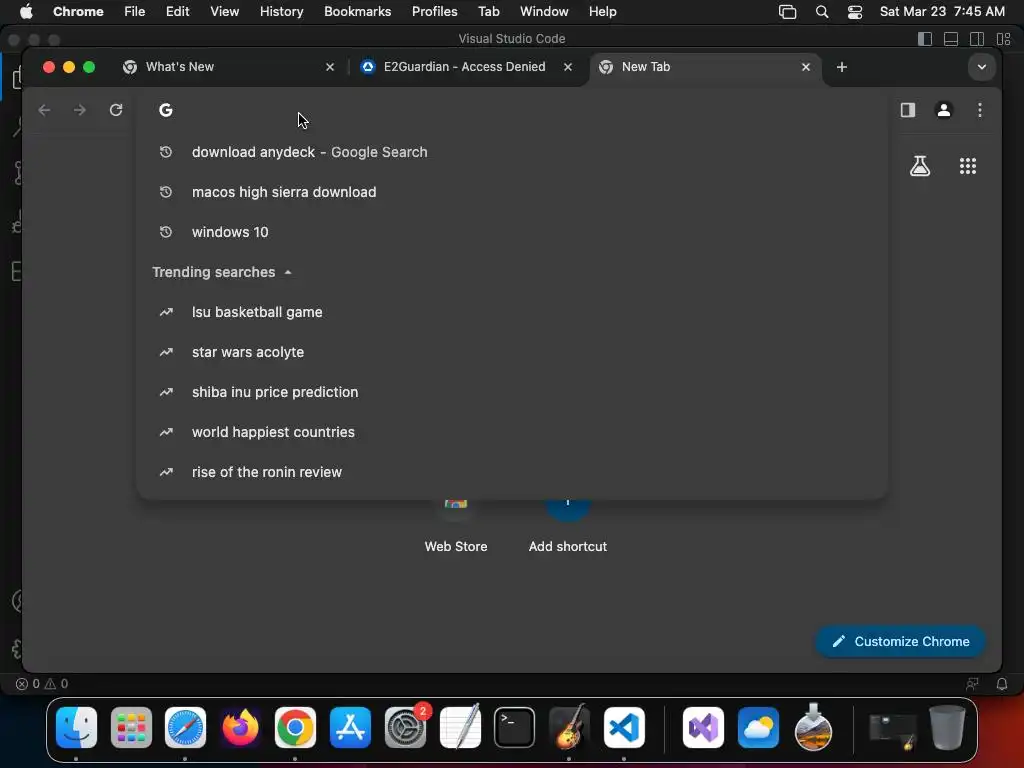Open System Settings from the Dock
The height and width of the screenshot is (768, 1024).
point(405,728)
